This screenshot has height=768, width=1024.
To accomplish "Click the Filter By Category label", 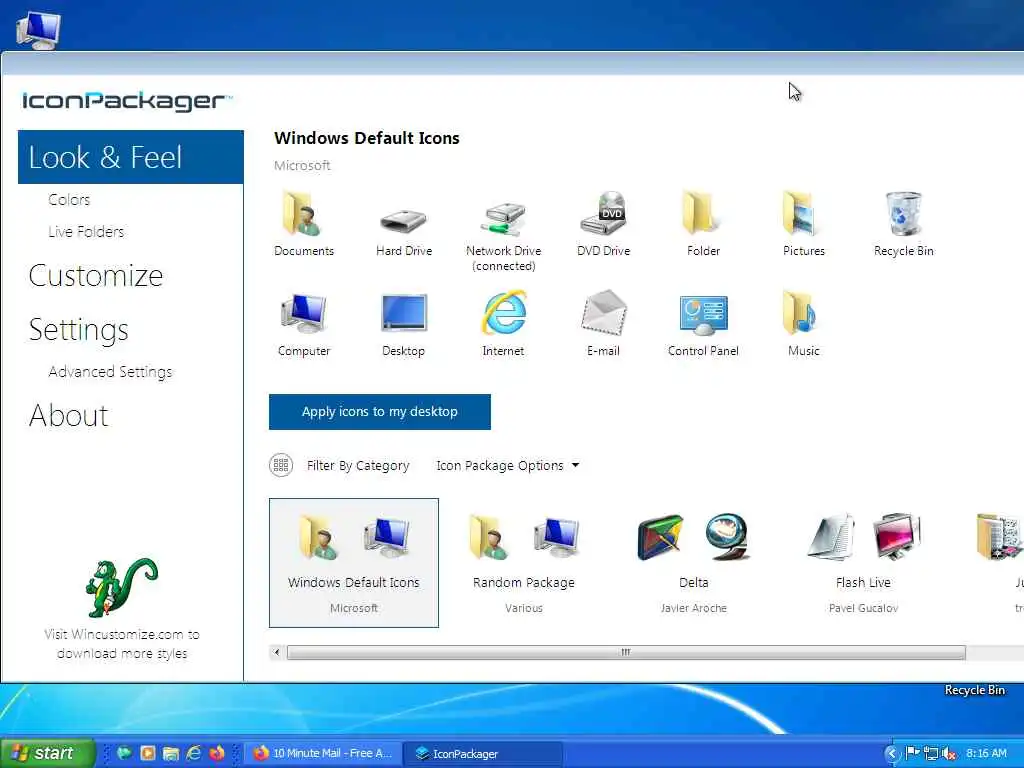I will pyautogui.click(x=358, y=466).
